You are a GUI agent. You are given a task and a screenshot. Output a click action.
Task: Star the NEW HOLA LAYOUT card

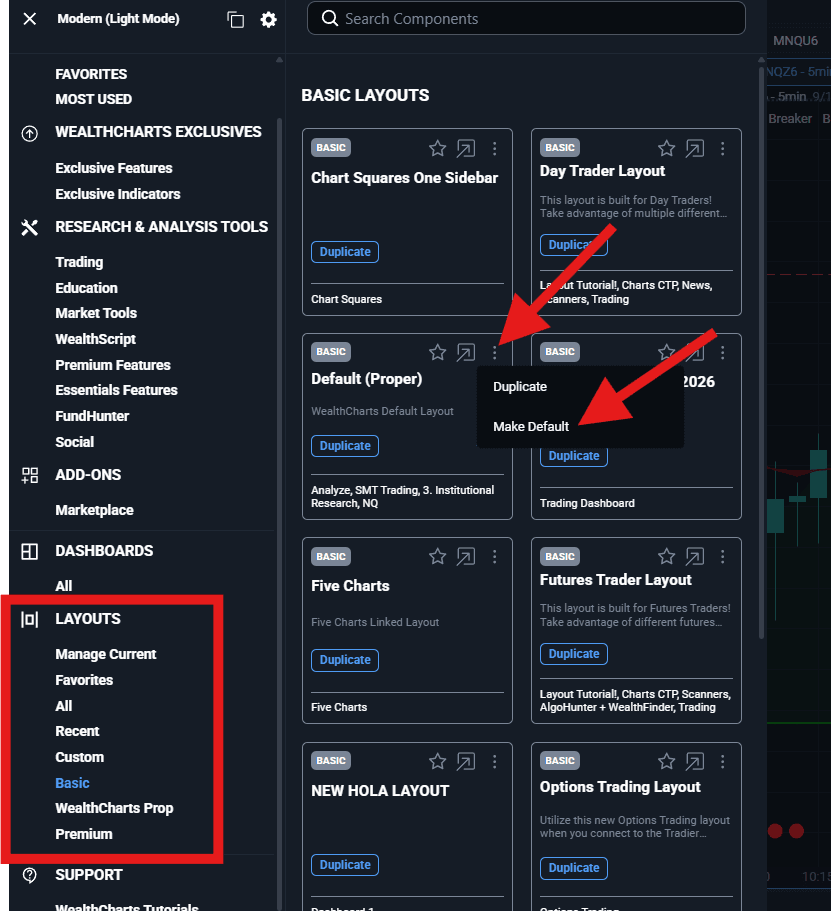[x=438, y=761]
